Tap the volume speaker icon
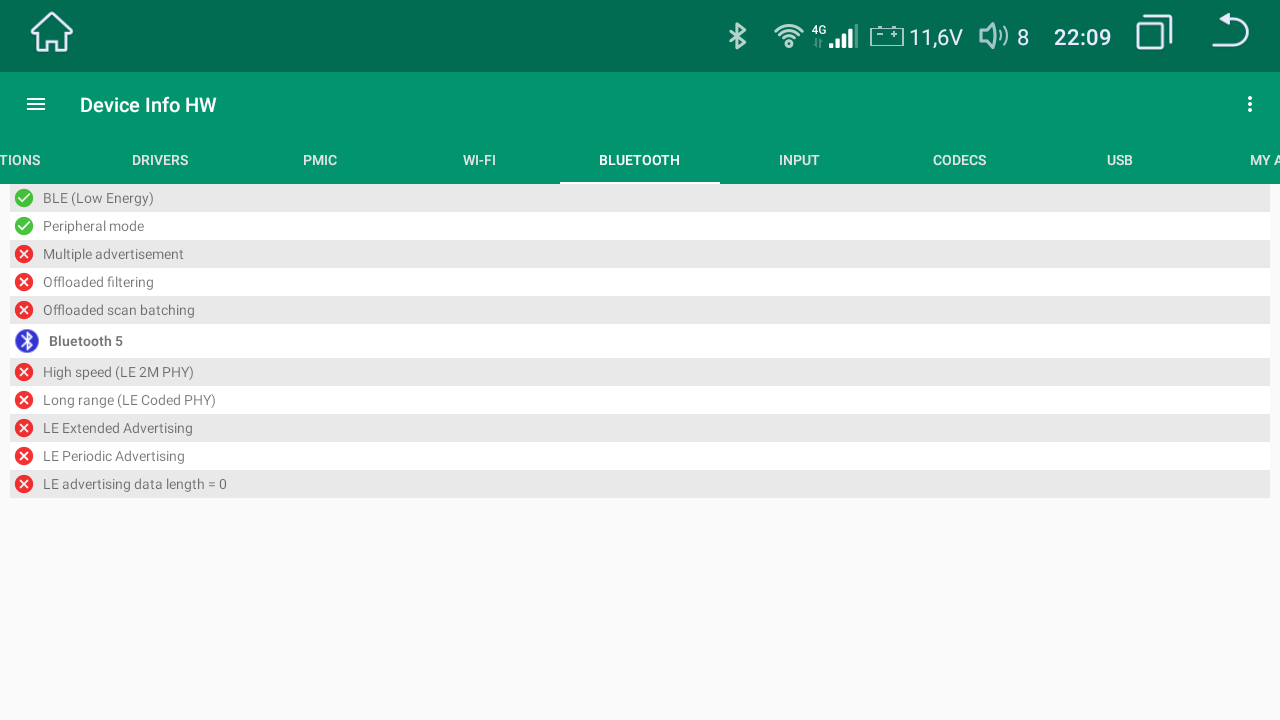The width and height of the screenshot is (1280, 720). point(993,36)
